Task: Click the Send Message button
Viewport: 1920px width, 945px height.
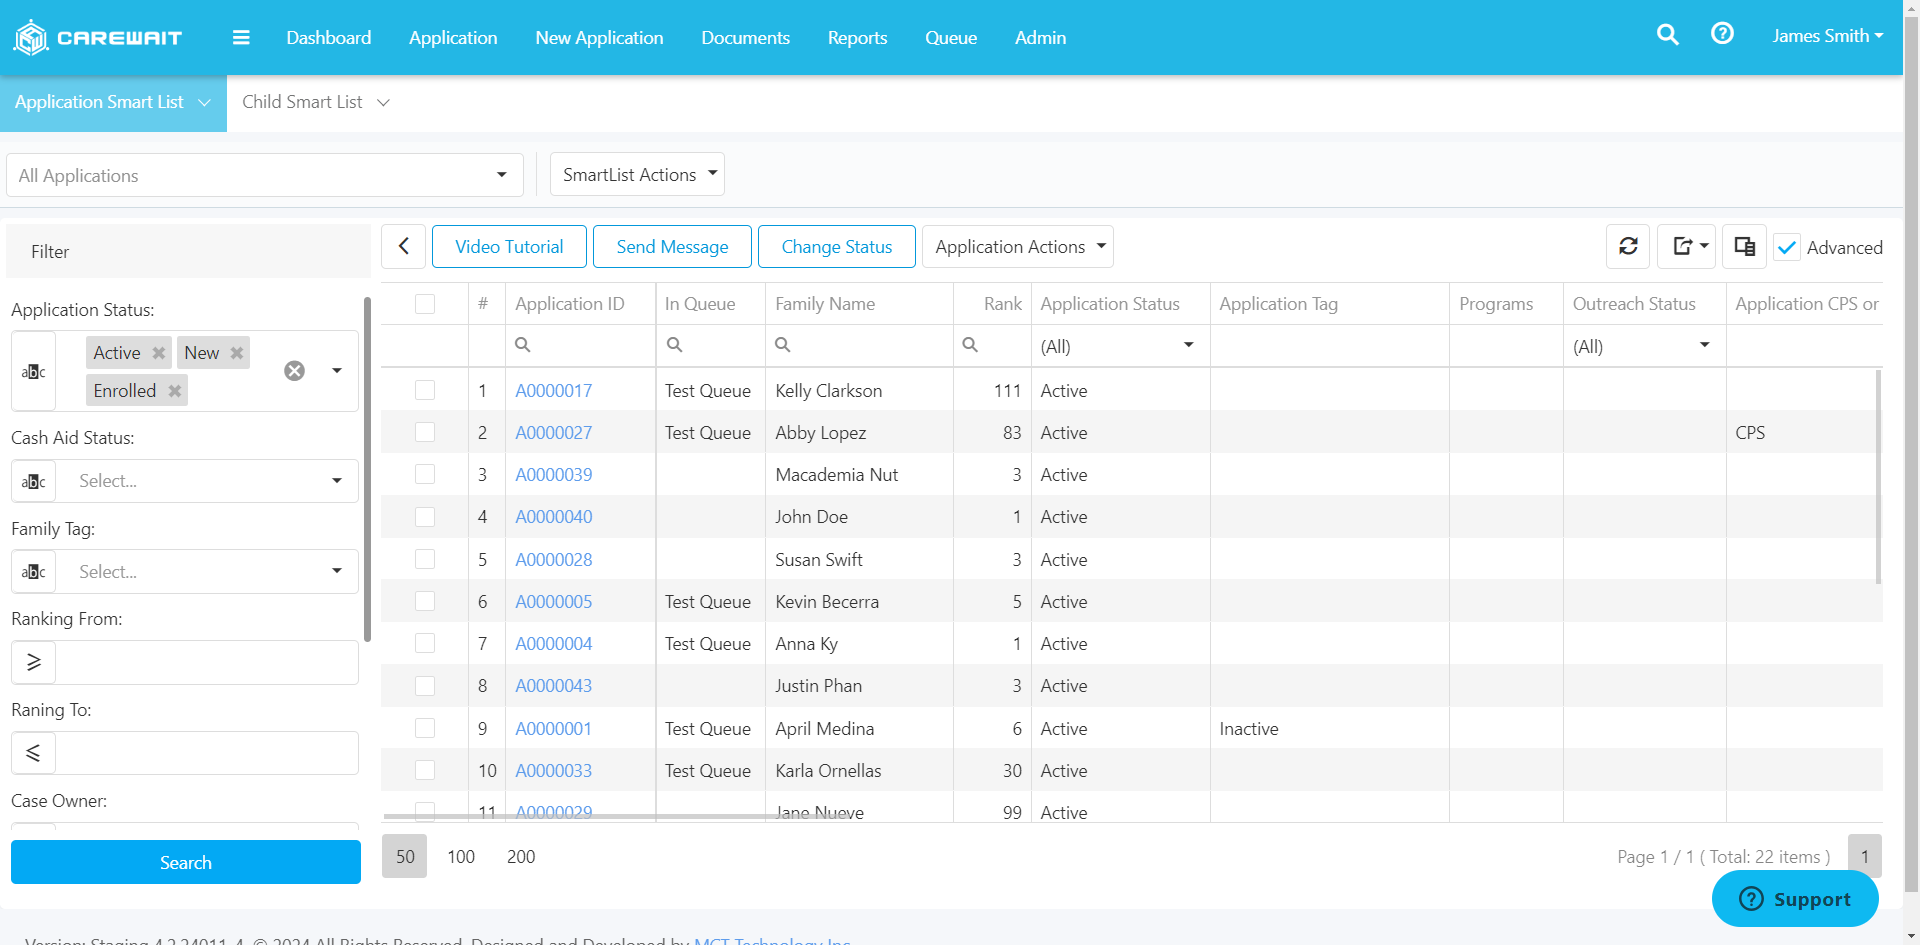Action: click(672, 247)
